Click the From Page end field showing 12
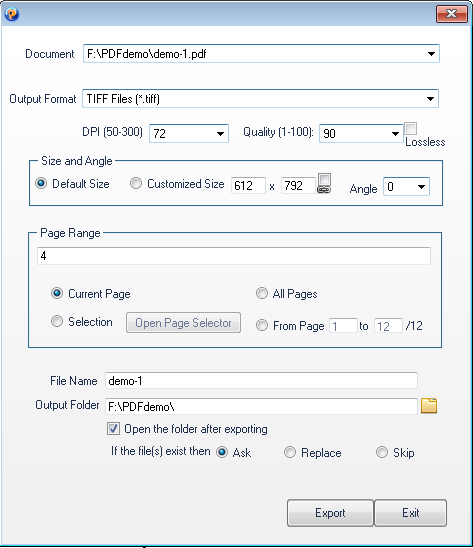 coord(388,326)
